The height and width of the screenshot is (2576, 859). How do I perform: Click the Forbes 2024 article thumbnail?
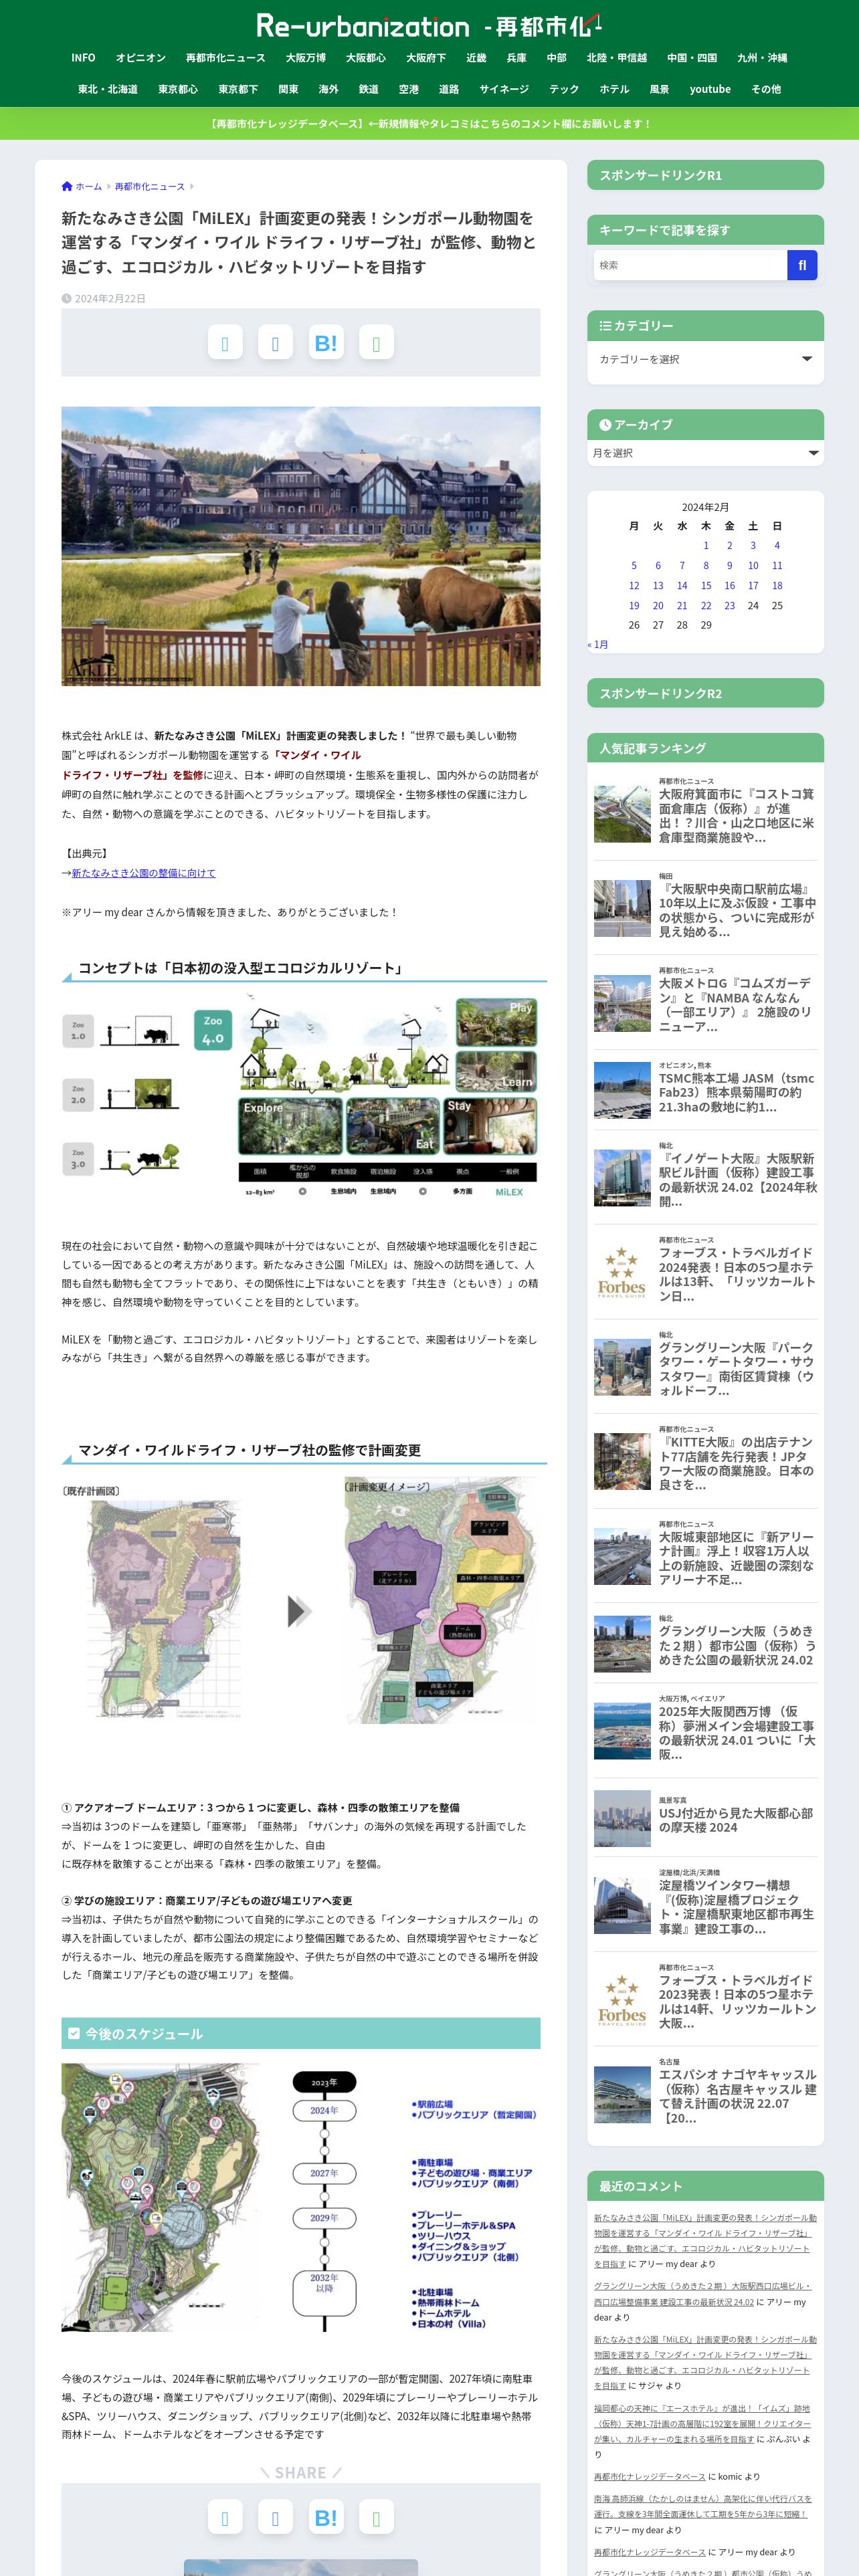point(622,1271)
